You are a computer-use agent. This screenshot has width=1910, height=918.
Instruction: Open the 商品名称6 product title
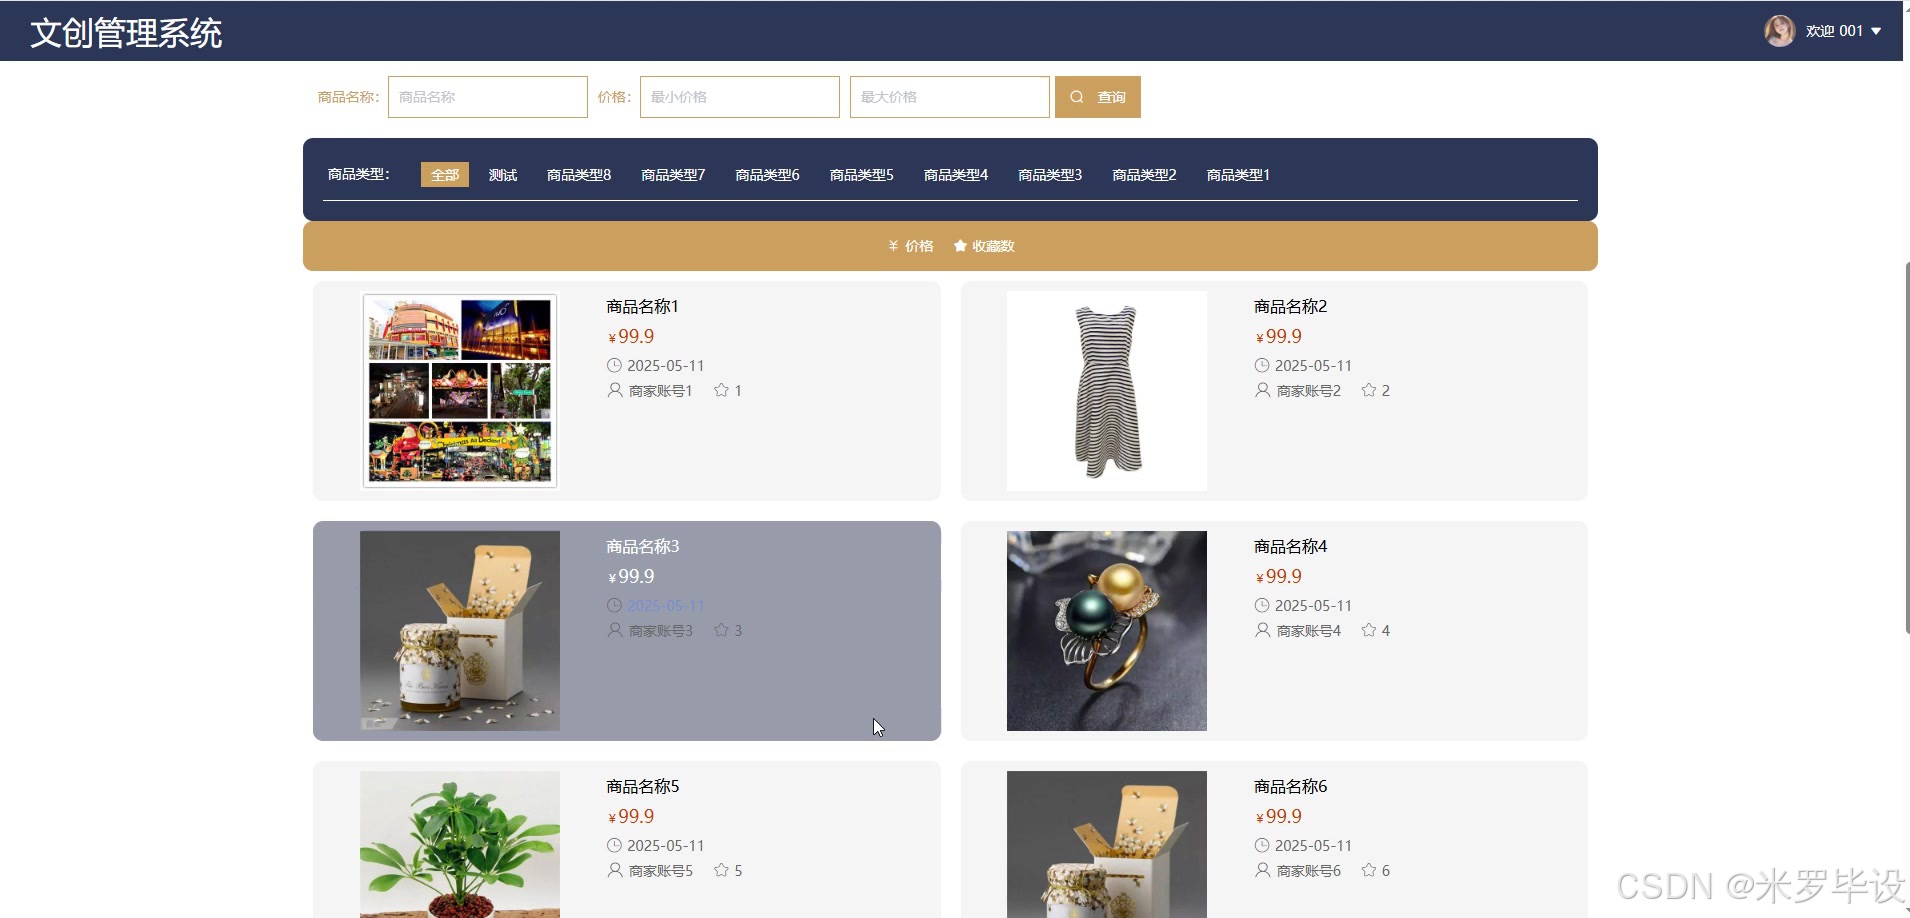[x=1291, y=786]
